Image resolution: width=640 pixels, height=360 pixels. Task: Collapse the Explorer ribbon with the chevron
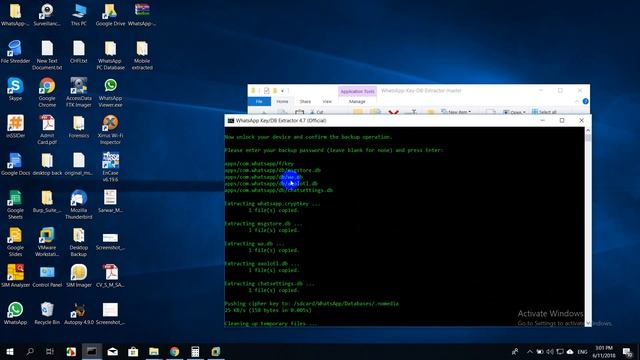[577, 101]
